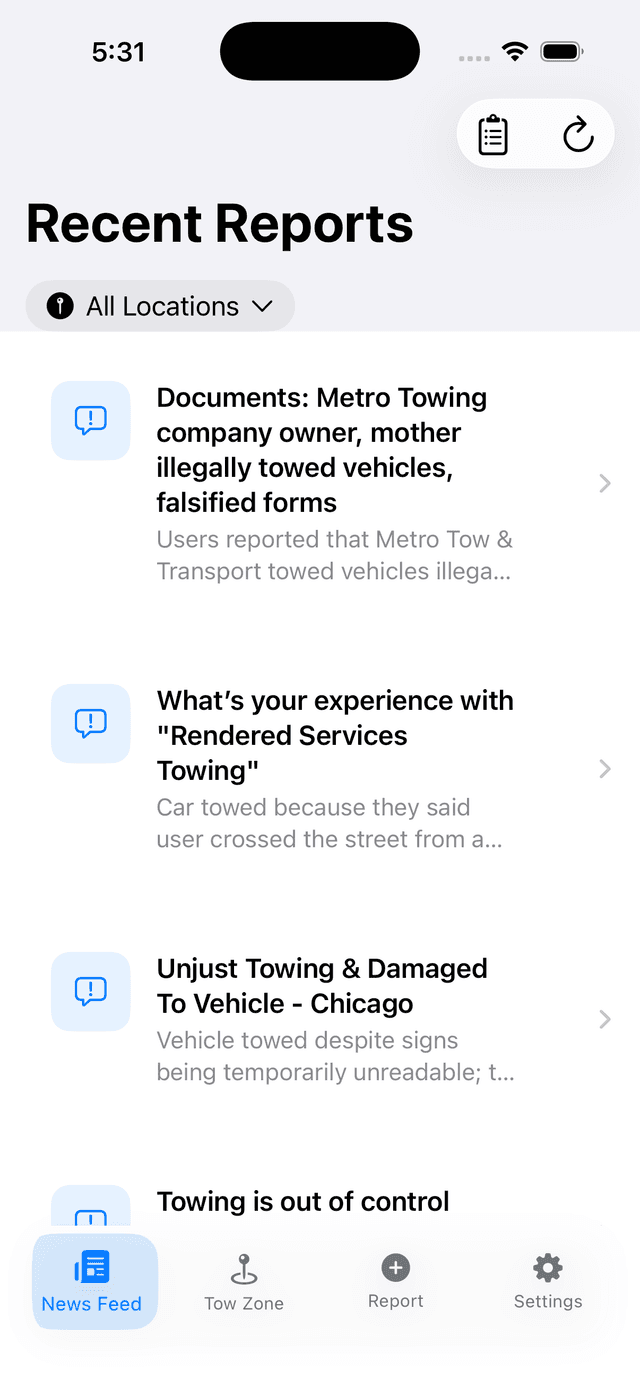Switch to the Settings tab
This screenshot has width=640, height=1391.
[x=547, y=1281]
